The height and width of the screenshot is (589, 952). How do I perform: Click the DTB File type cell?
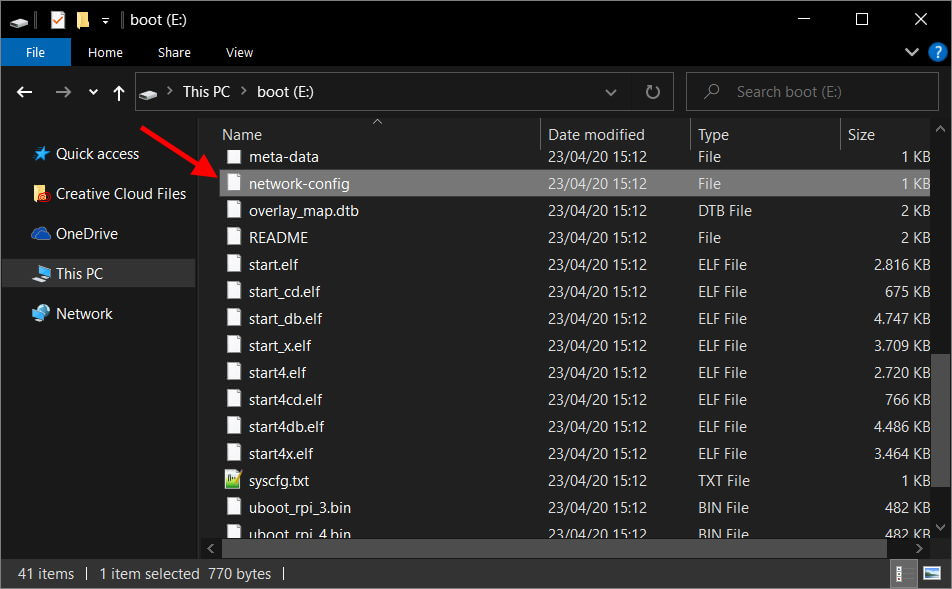tap(725, 211)
